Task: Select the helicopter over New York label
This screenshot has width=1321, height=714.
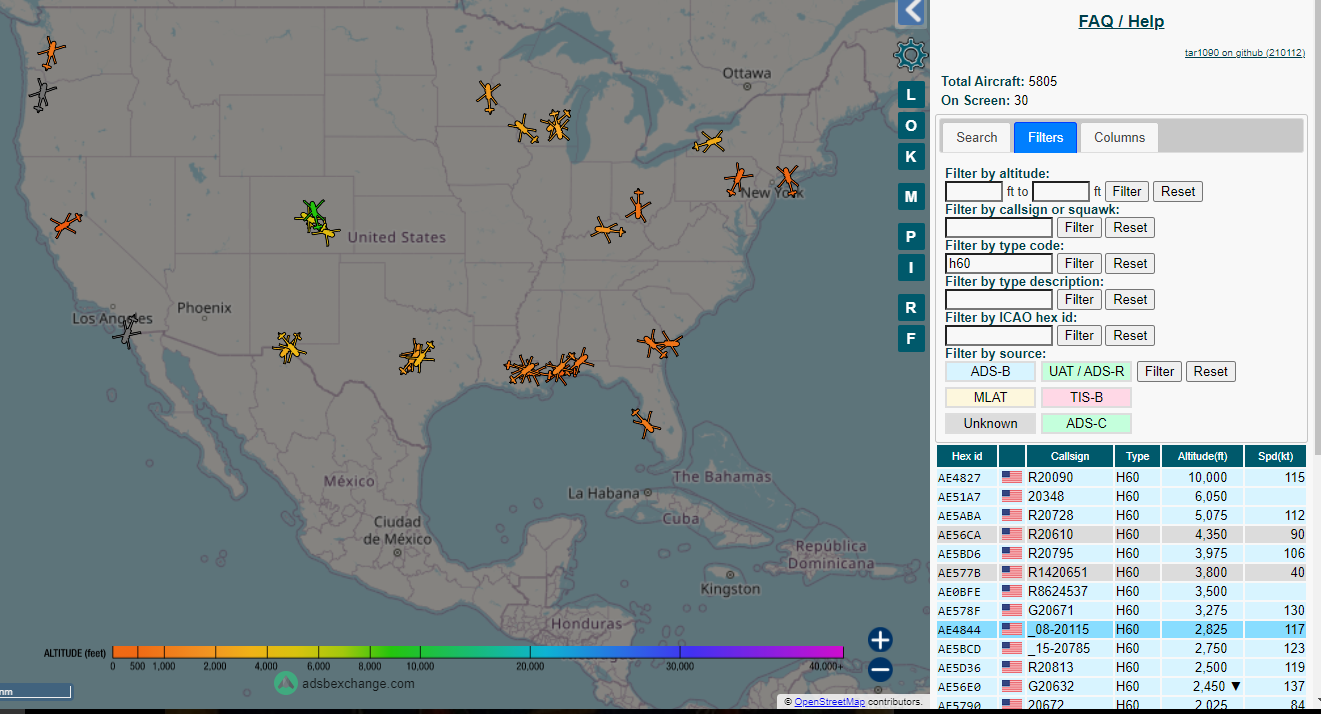Action: (x=789, y=180)
